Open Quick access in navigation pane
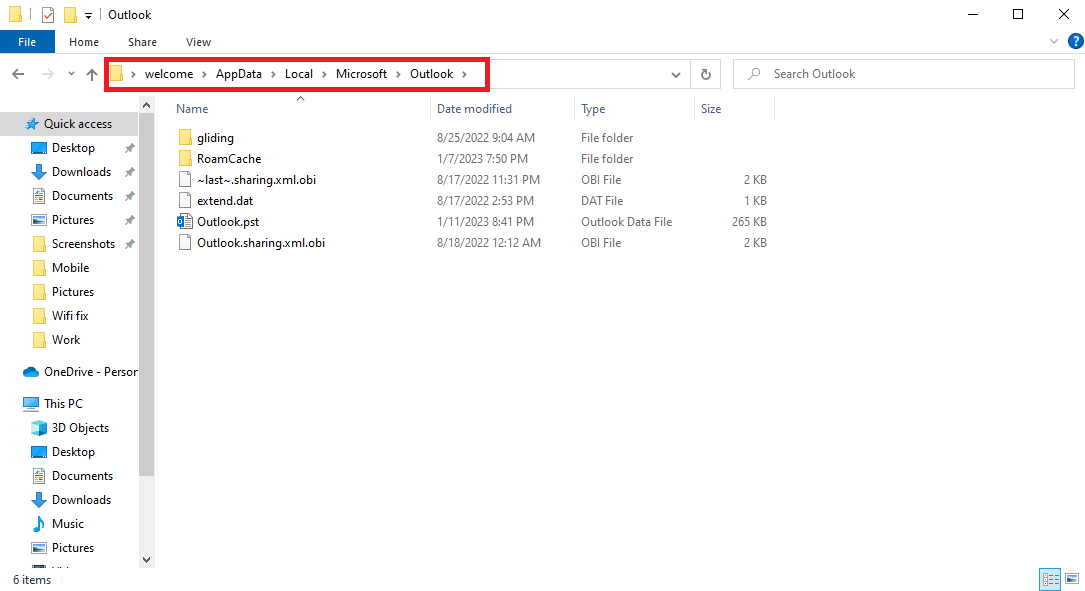 pos(78,124)
